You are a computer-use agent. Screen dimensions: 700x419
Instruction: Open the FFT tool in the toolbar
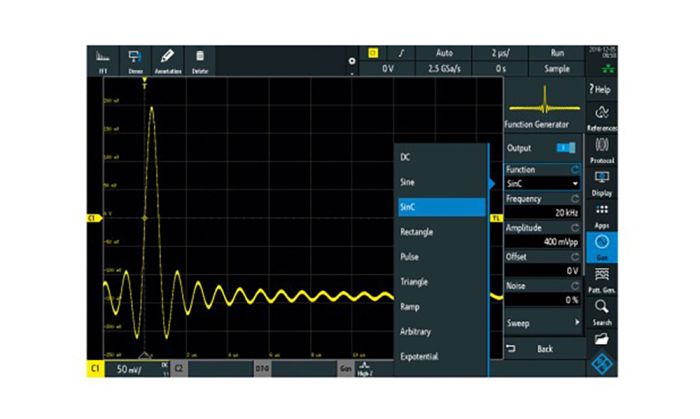click(x=103, y=61)
